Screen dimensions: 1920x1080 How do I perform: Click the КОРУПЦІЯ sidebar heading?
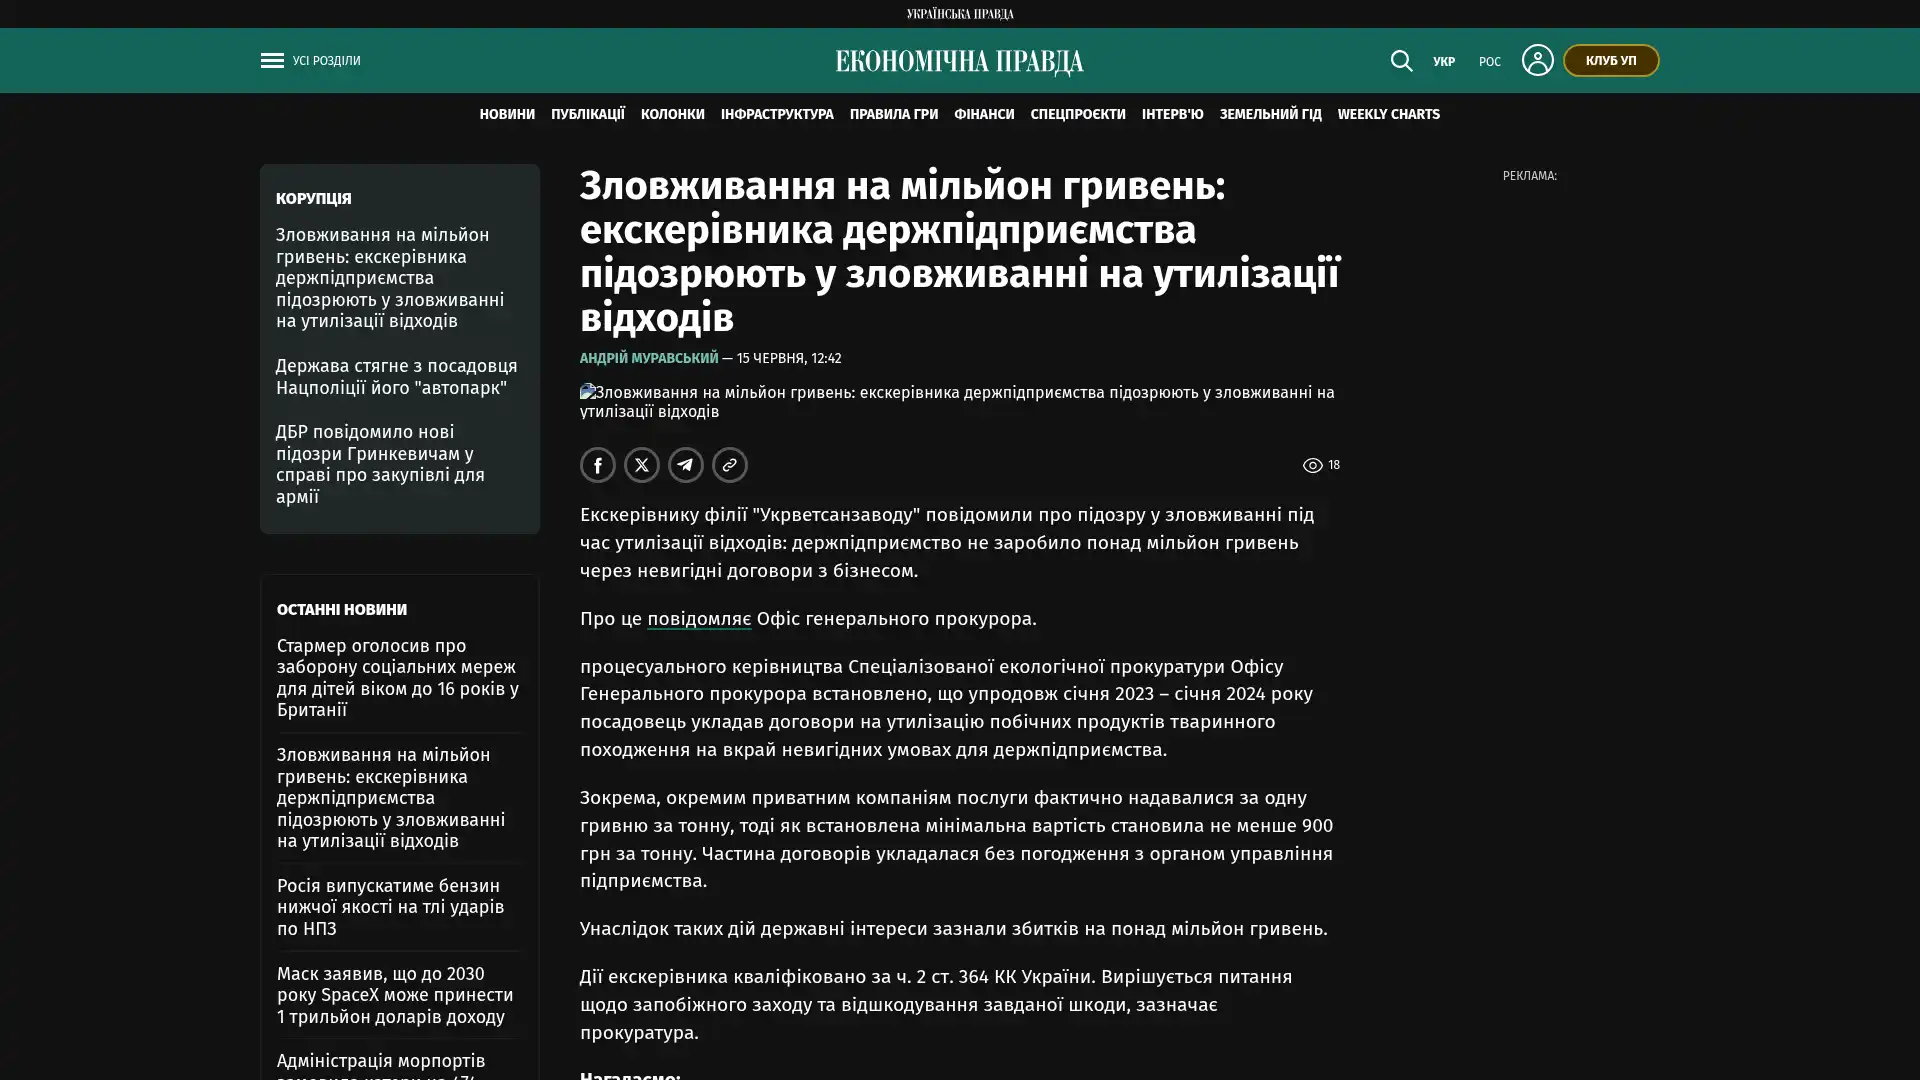tap(314, 198)
